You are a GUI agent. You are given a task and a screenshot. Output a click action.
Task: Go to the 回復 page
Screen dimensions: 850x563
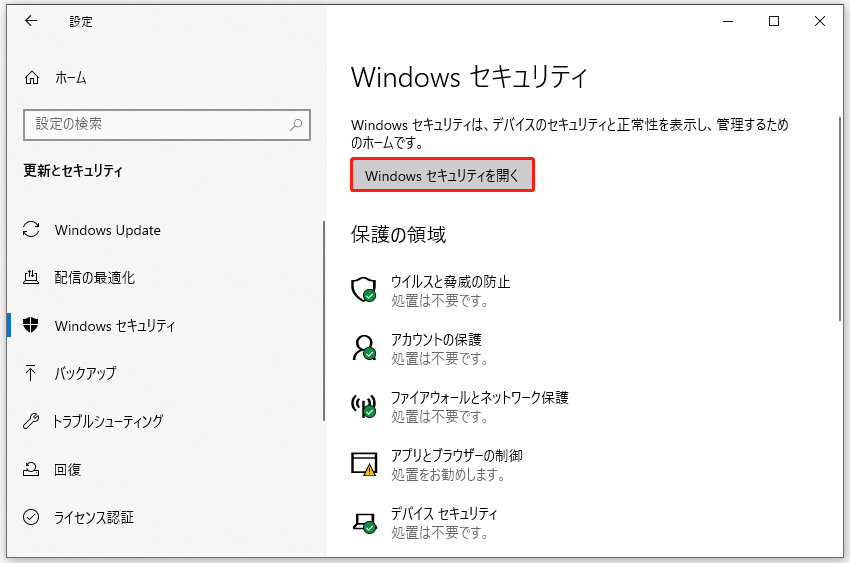pyautogui.click(x=67, y=469)
